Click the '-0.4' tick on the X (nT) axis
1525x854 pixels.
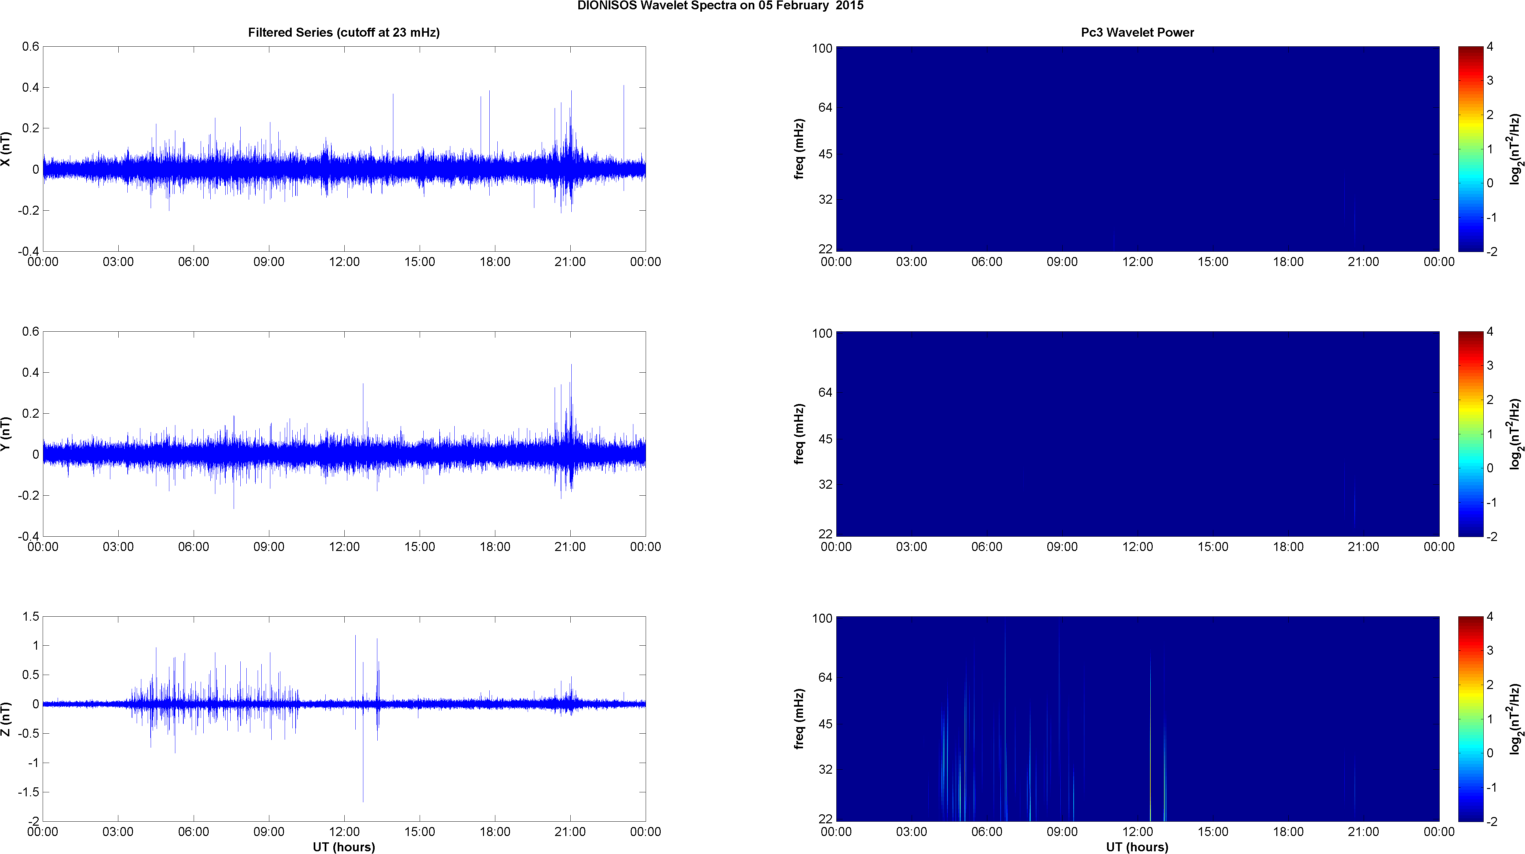coord(28,252)
